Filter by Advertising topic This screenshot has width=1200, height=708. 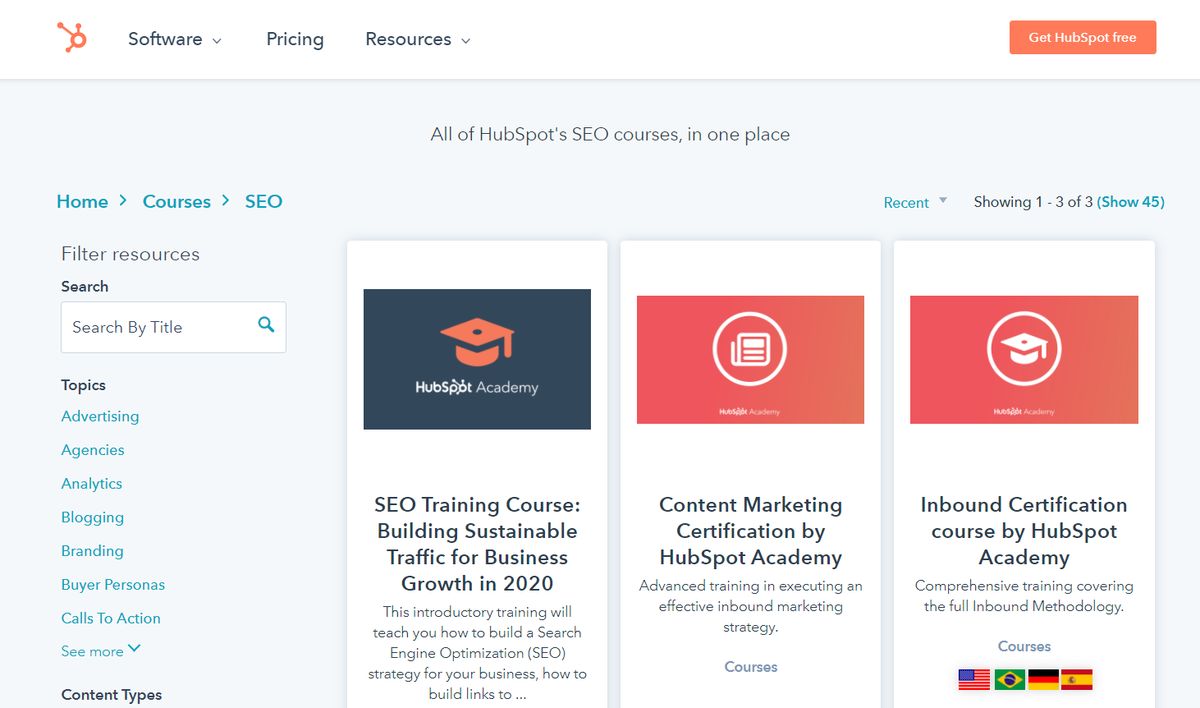coord(100,416)
